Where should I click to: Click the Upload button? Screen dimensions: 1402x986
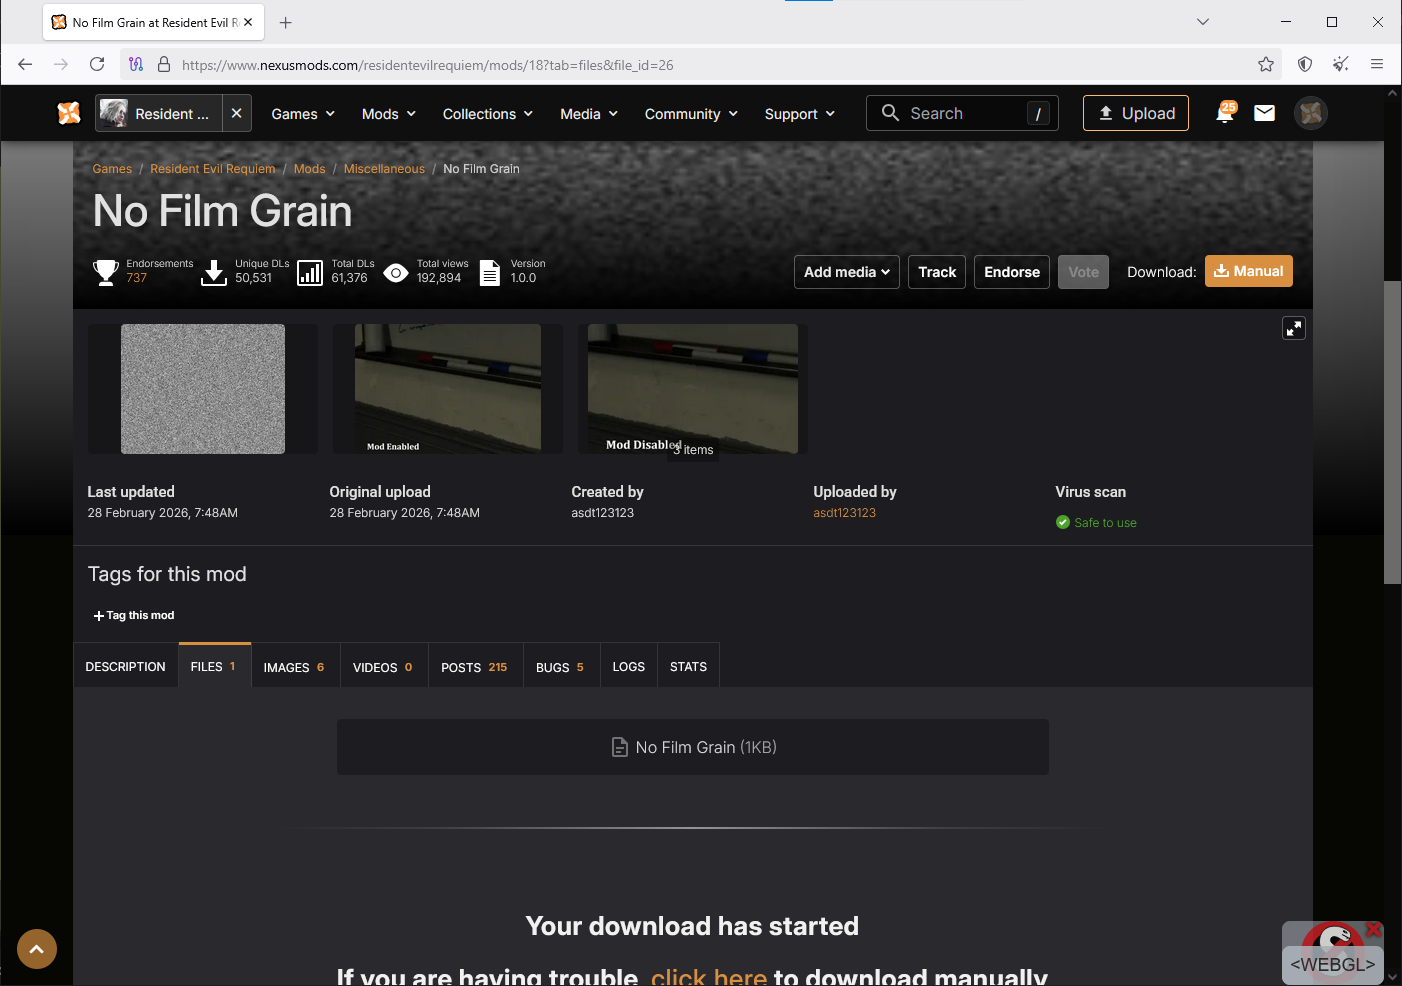pyautogui.click(x=1136, y=113)
